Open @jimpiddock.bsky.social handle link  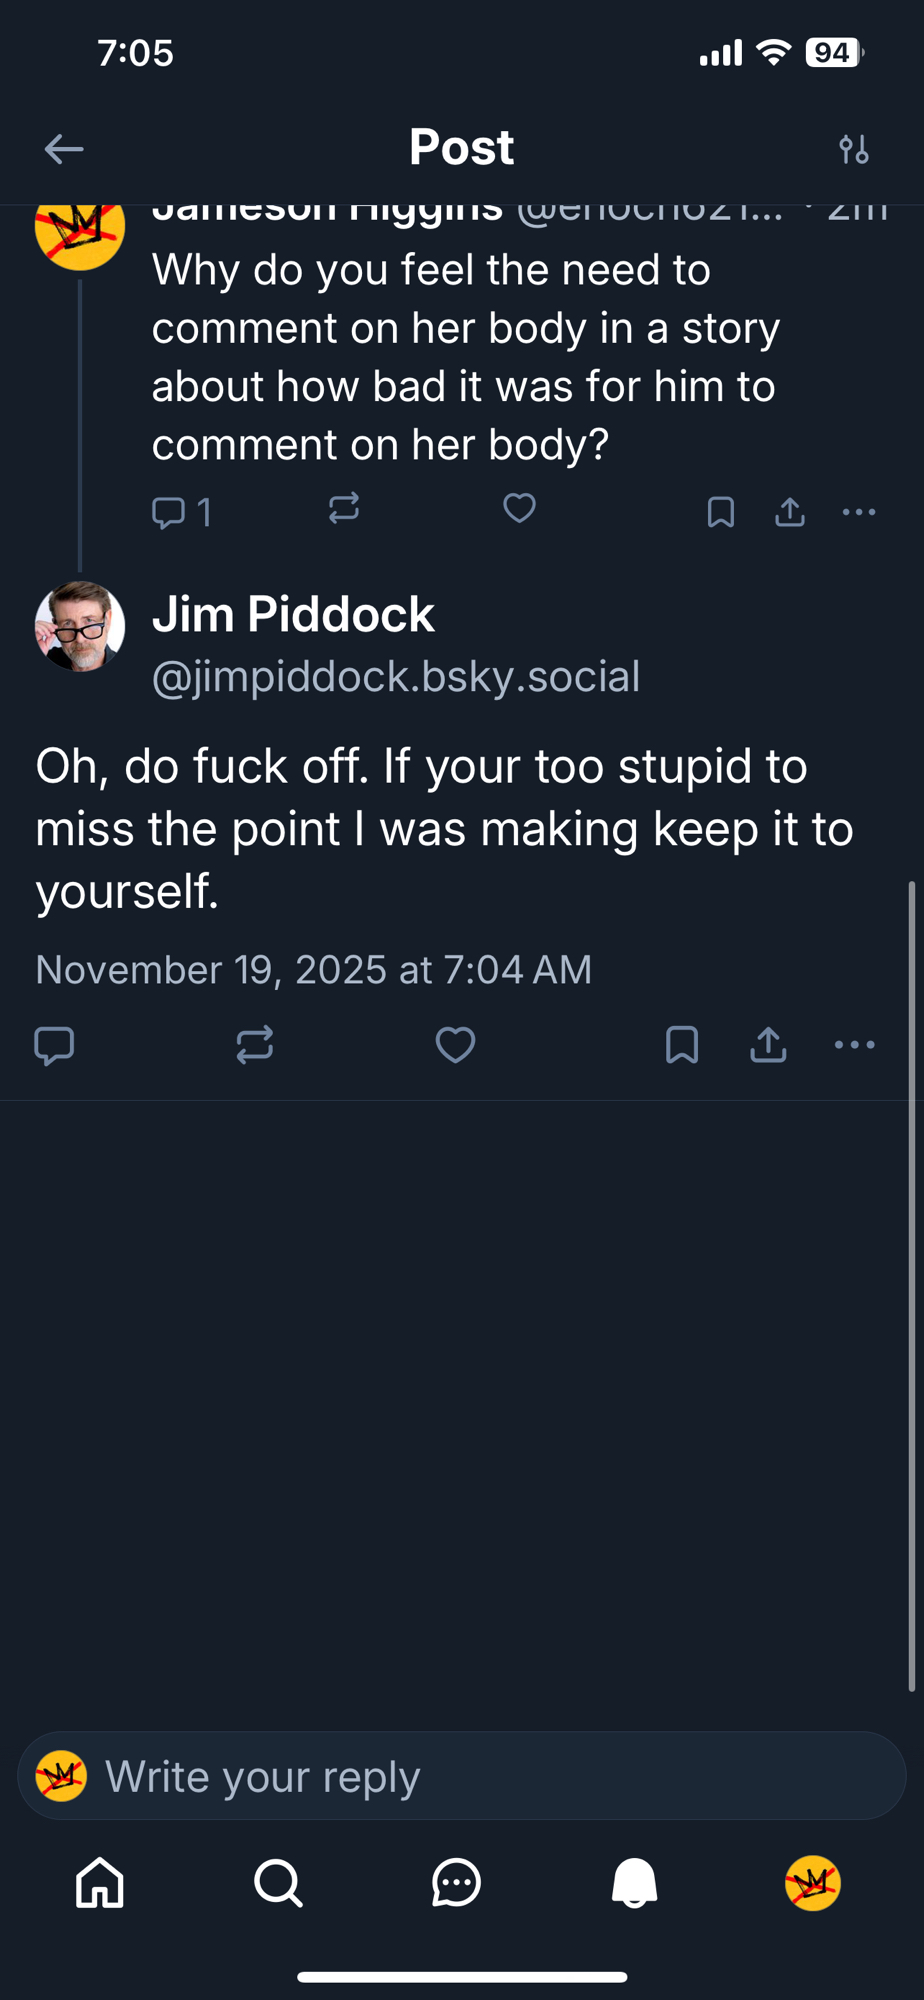coord(395,677)
